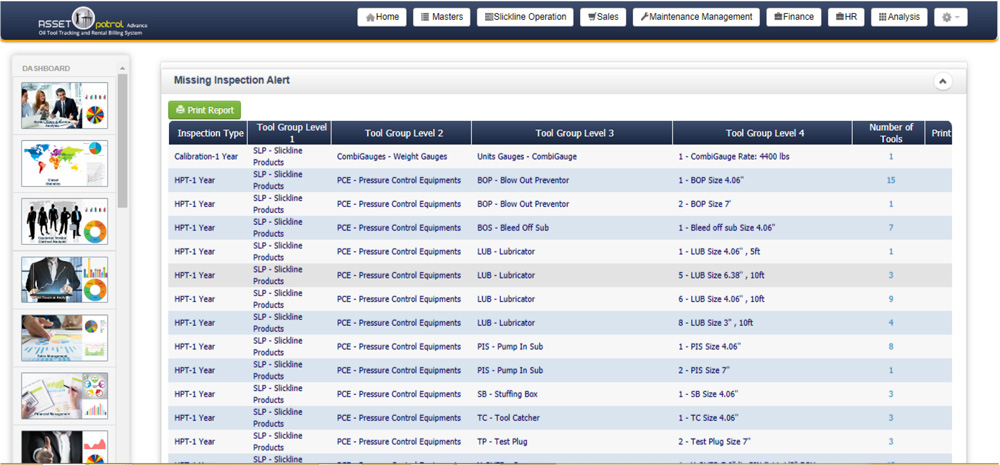Open the Finance menu

coord(793,17)
